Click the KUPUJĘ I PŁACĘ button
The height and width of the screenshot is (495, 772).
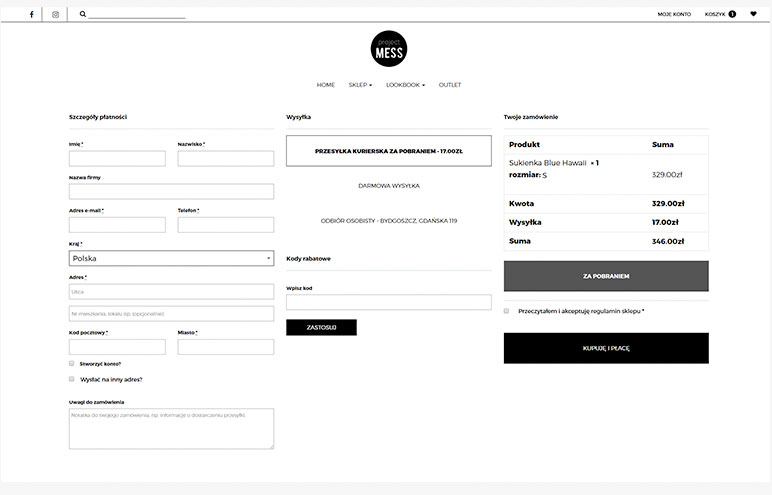606,348
